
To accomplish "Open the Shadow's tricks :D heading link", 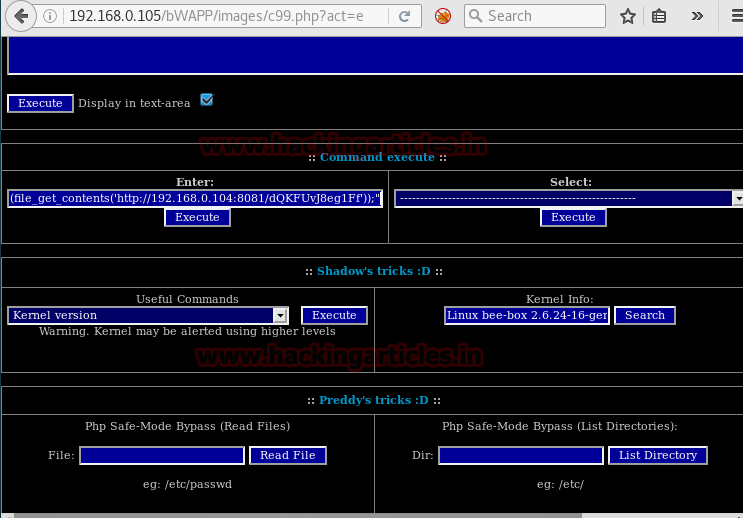I will [373, 271].
